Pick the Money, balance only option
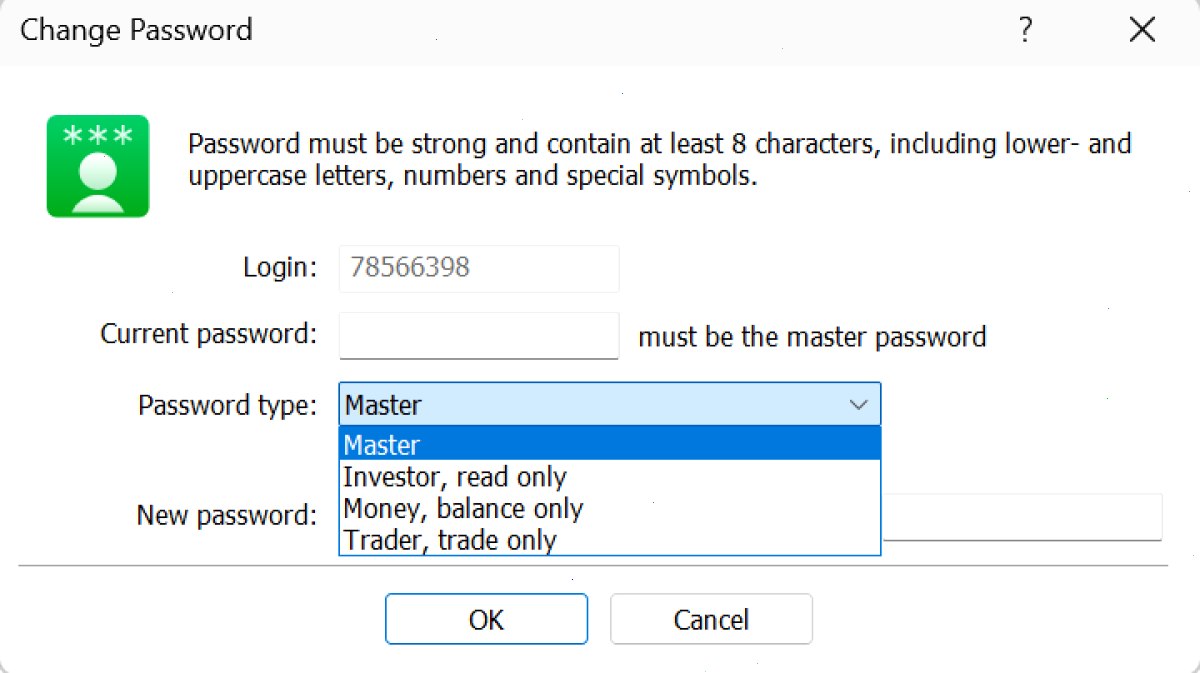The image size is (1200, 673). (x=610, y=508)
